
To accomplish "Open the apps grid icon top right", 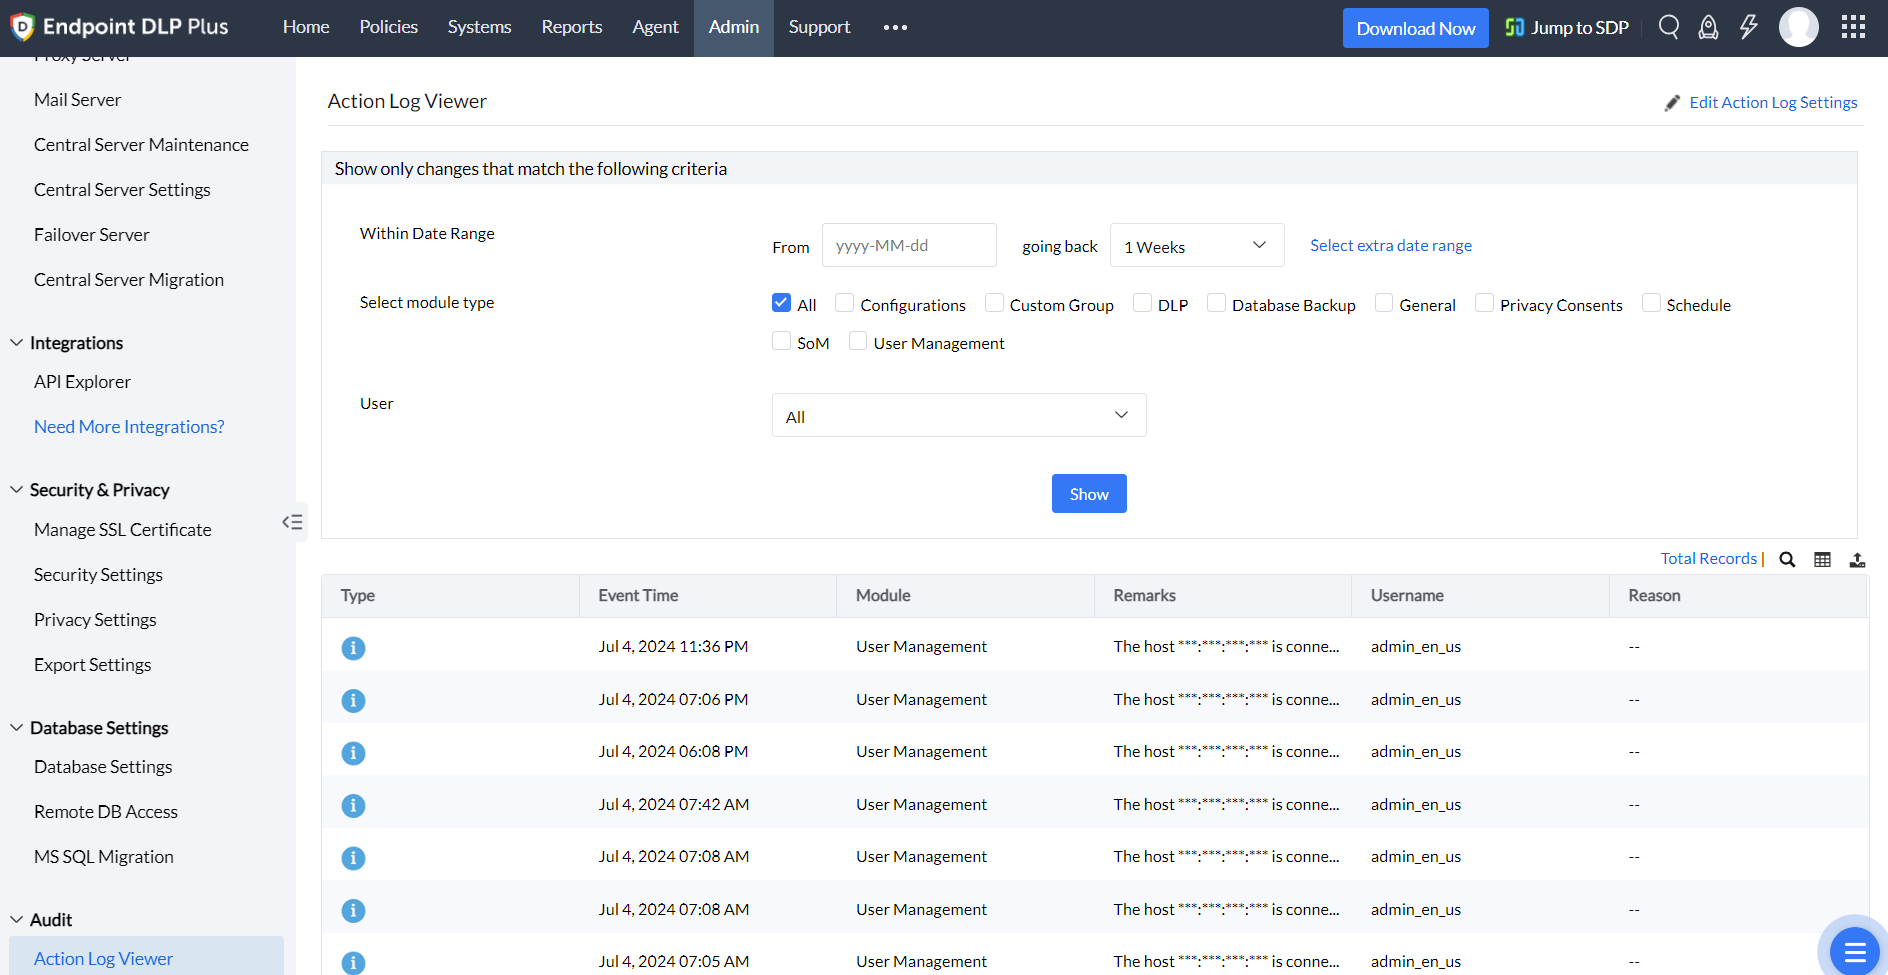I will point(1853,27).
